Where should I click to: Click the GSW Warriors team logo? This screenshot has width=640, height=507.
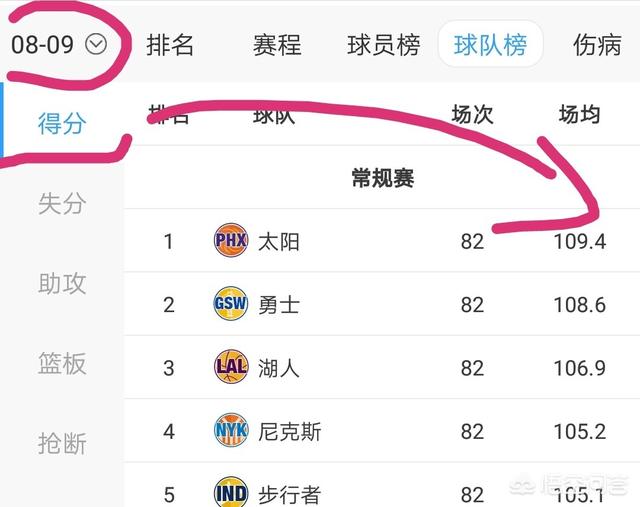(x=231, y=303)
